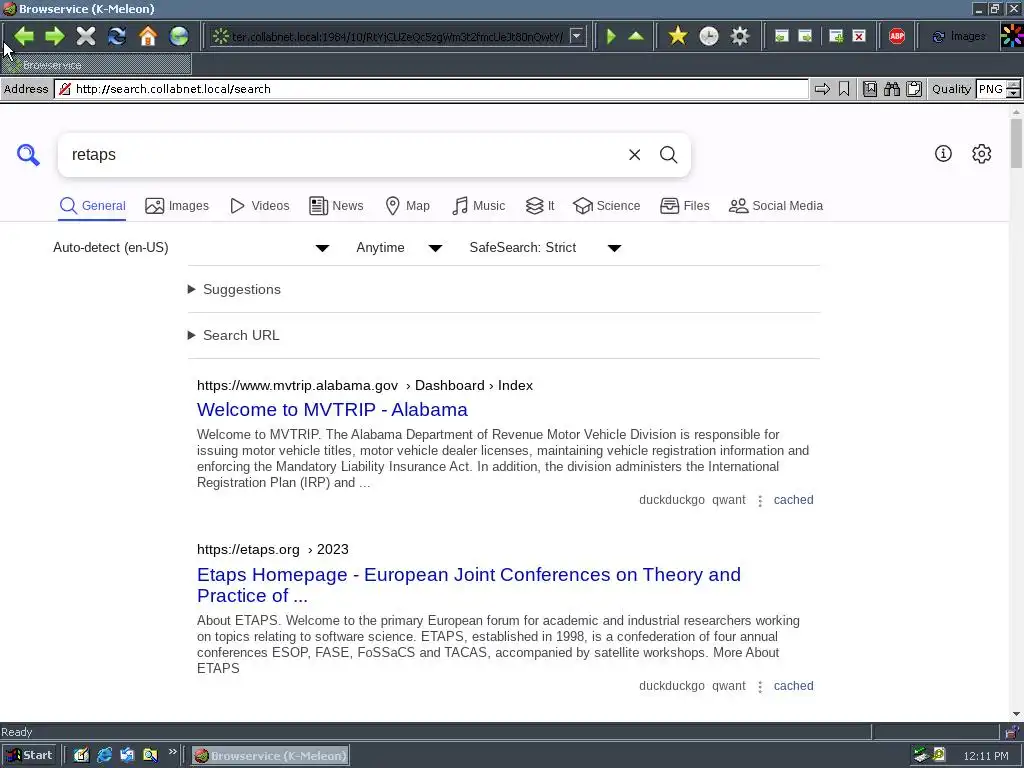The image size is (1024, 768).
Task: Close current tab with red X icon
Action: click(859, 36)
